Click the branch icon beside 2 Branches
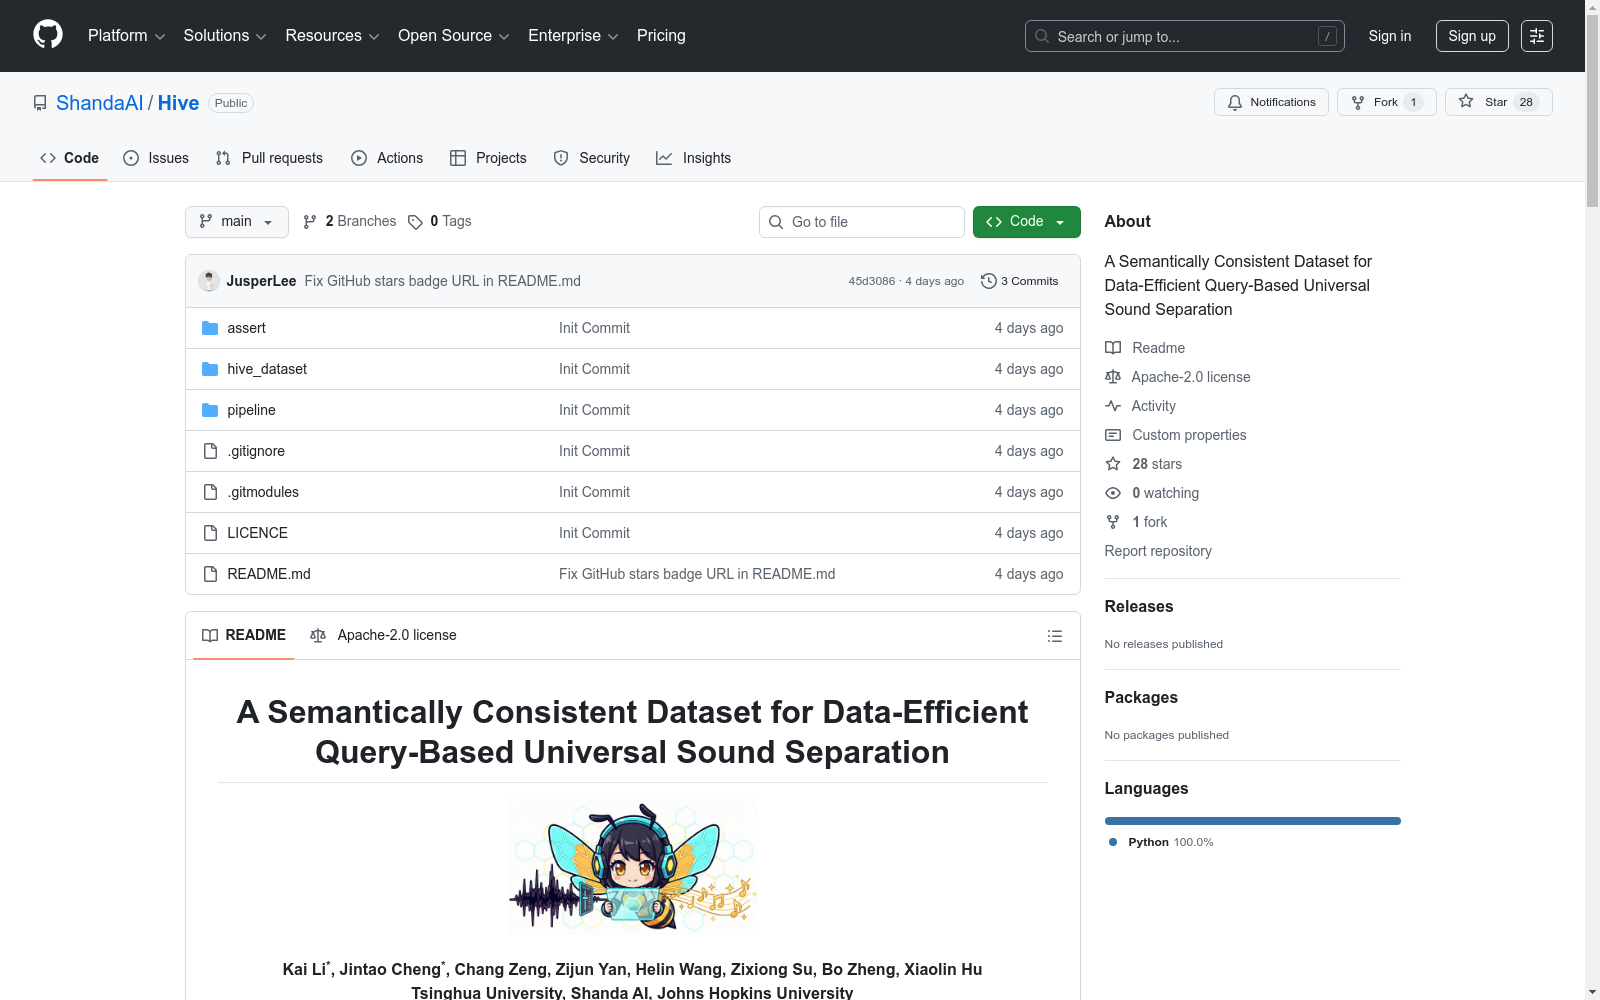The height and width of the screenshot is (1000, 1600). click(x=310, y=222)
